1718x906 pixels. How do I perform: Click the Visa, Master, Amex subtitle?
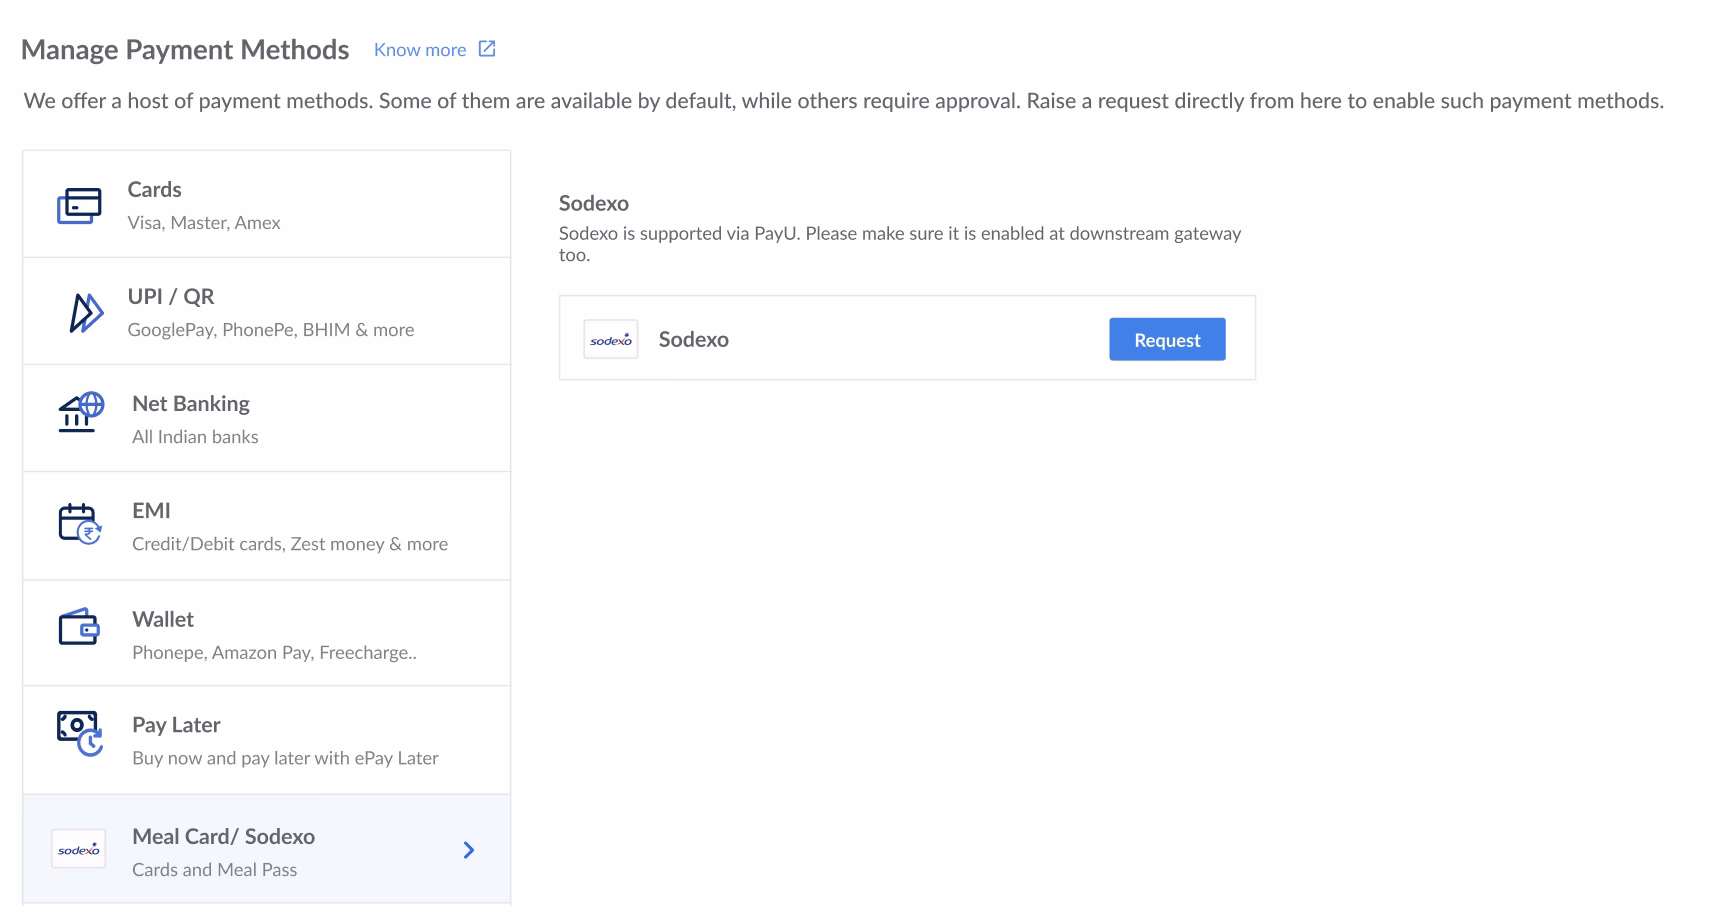204,223
